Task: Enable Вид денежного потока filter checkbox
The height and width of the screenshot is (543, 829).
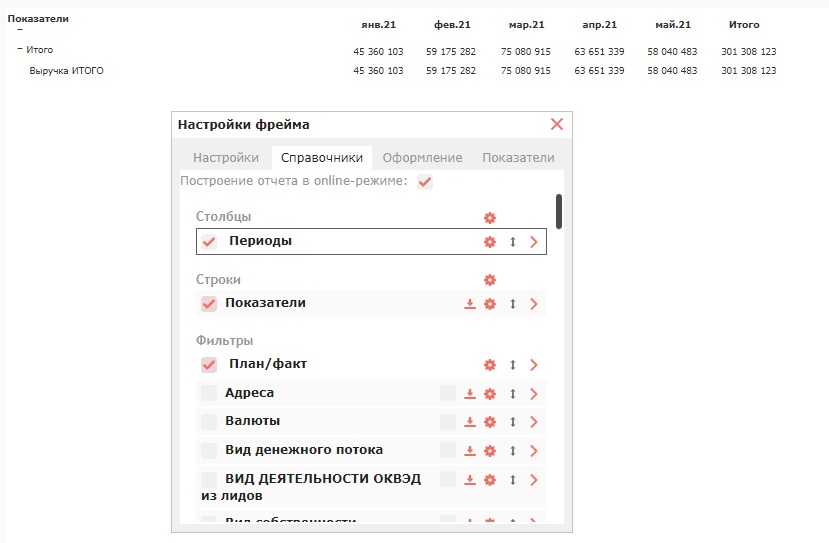Action: click(x=209, y=450)
